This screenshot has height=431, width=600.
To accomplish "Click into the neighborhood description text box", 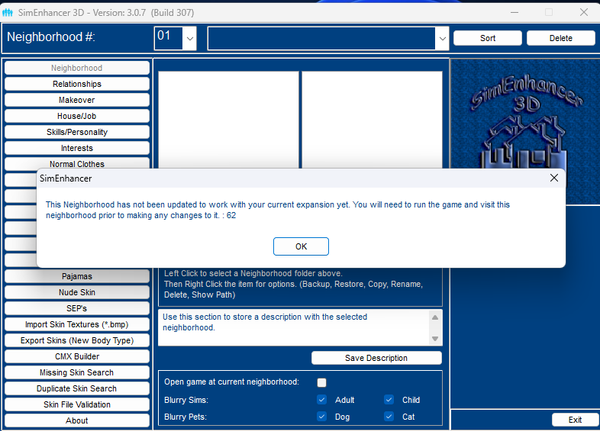I will click(x=293, y=328).
